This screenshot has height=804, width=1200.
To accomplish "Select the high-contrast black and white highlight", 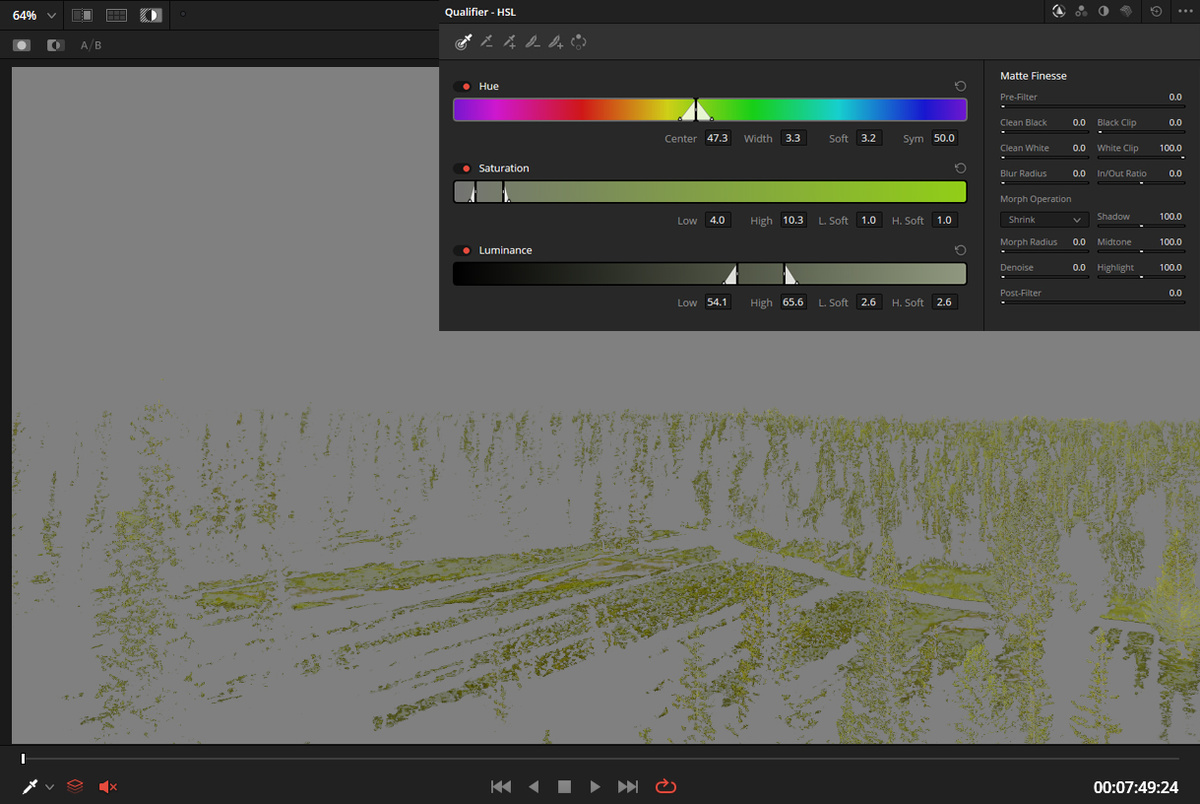I will coord(56,45).
